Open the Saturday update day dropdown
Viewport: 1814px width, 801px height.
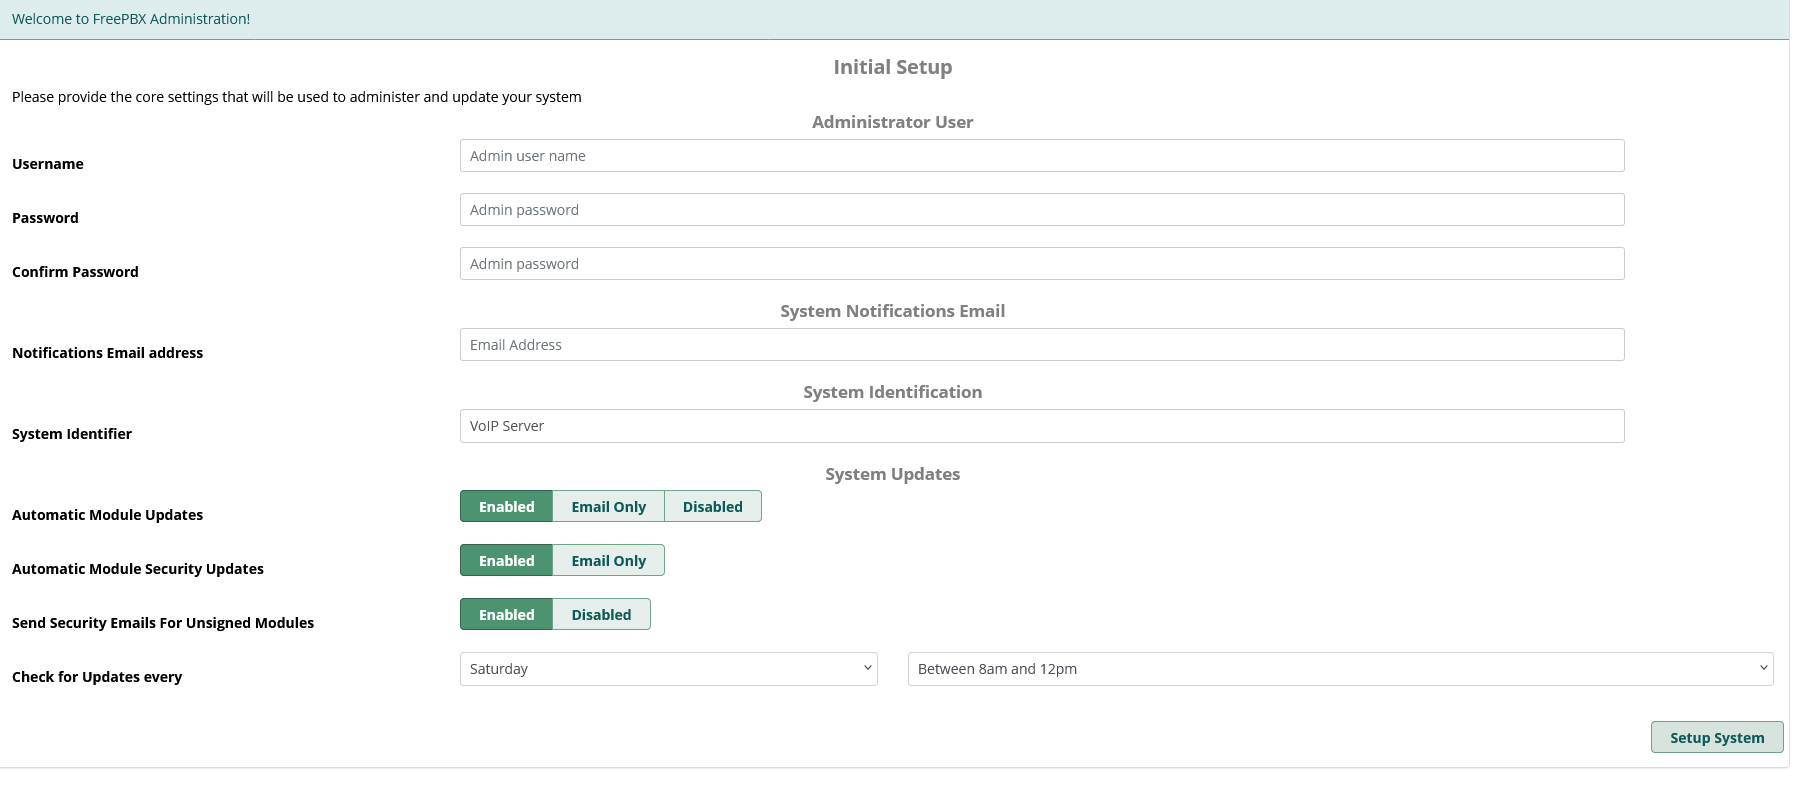(x=668, y=669)
